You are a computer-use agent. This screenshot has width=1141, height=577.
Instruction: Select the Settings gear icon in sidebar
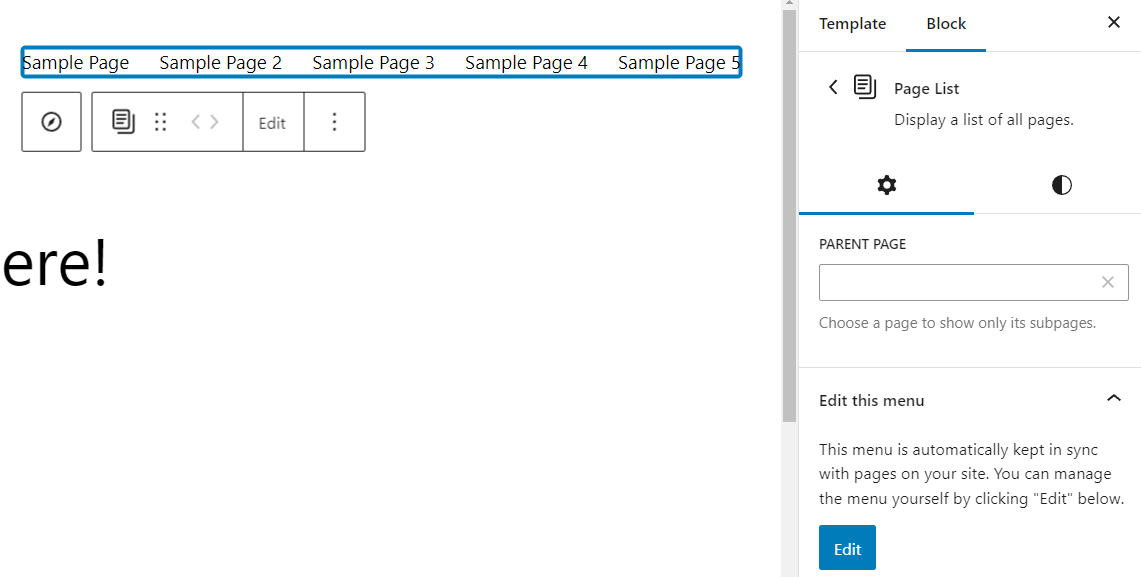886,185
